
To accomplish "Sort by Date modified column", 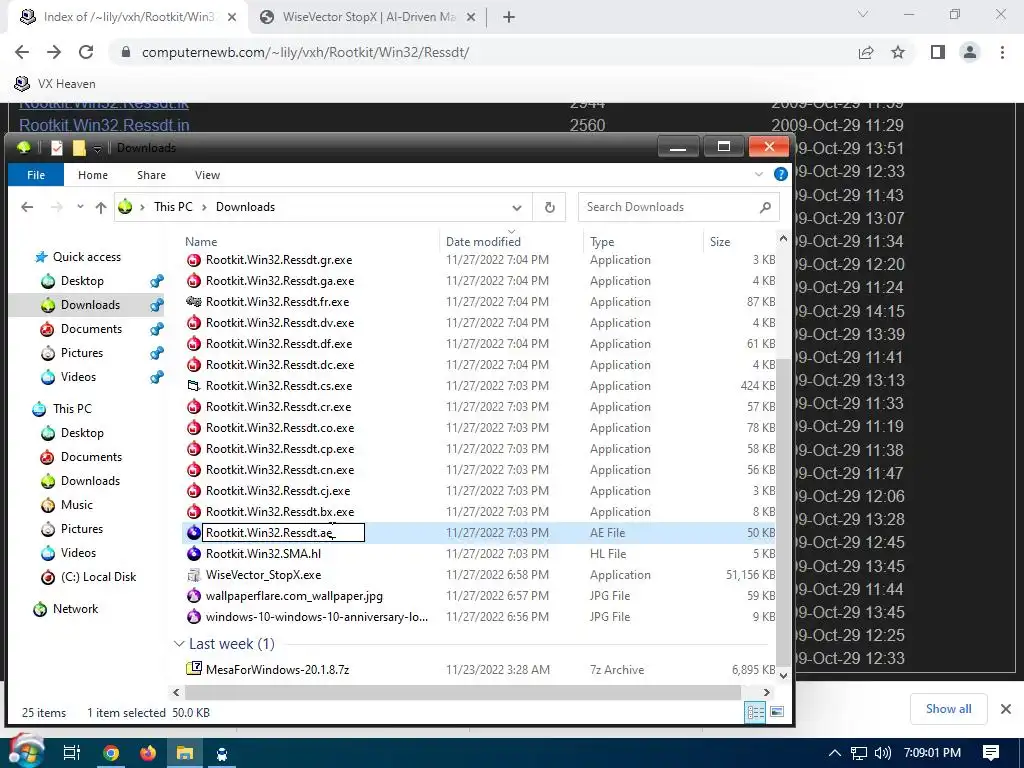I will pyautogui.click(x=483, y=242).
